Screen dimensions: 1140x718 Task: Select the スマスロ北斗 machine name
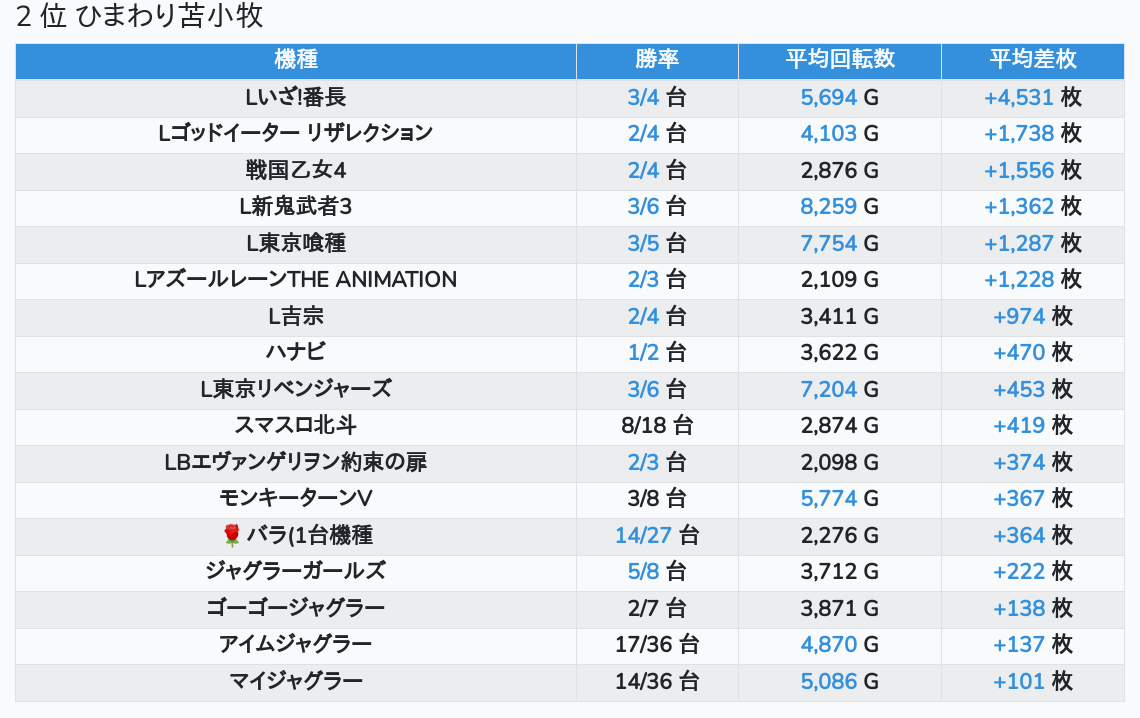click(x=296, y=425)
